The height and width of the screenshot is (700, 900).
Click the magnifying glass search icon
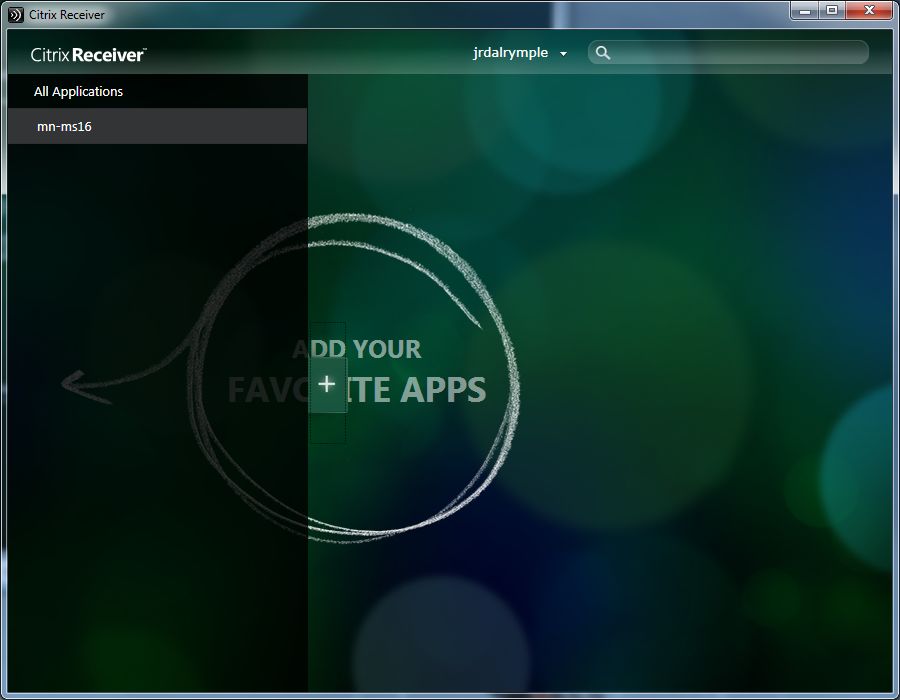pos(603,53)
